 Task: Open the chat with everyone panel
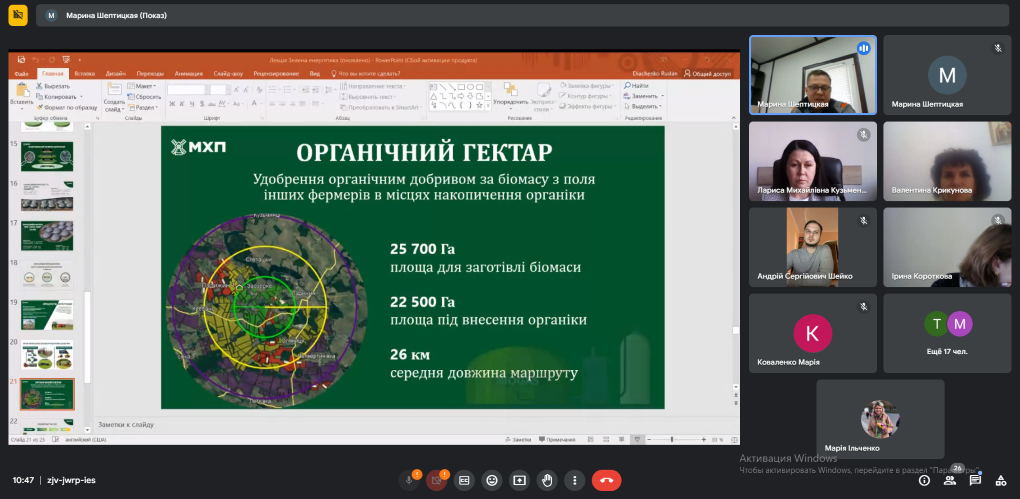click(x=975, y=480)
